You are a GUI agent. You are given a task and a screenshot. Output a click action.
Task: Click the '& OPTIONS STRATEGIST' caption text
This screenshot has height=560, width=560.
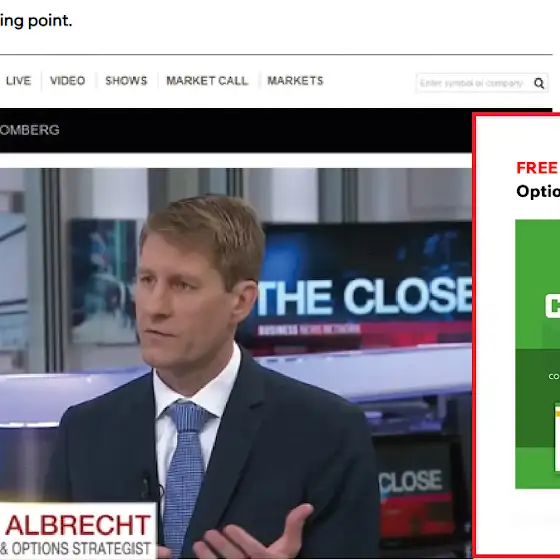[x=76, y=548]
